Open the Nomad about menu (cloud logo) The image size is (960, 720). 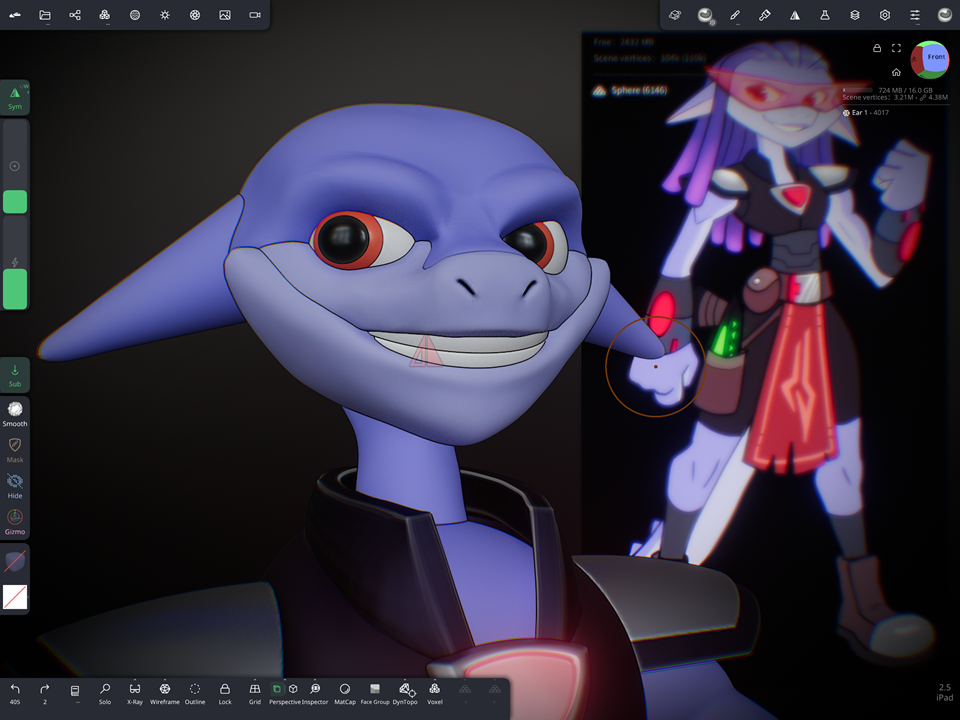(15, 15)
